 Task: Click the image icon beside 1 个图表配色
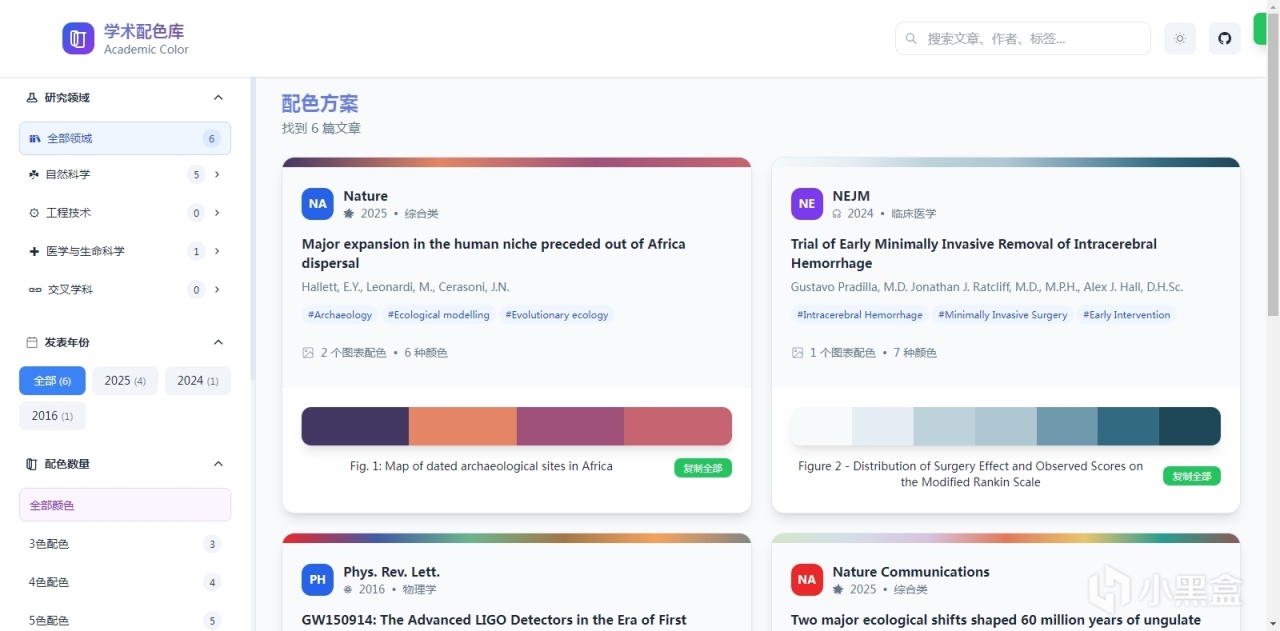coord(797,353)
